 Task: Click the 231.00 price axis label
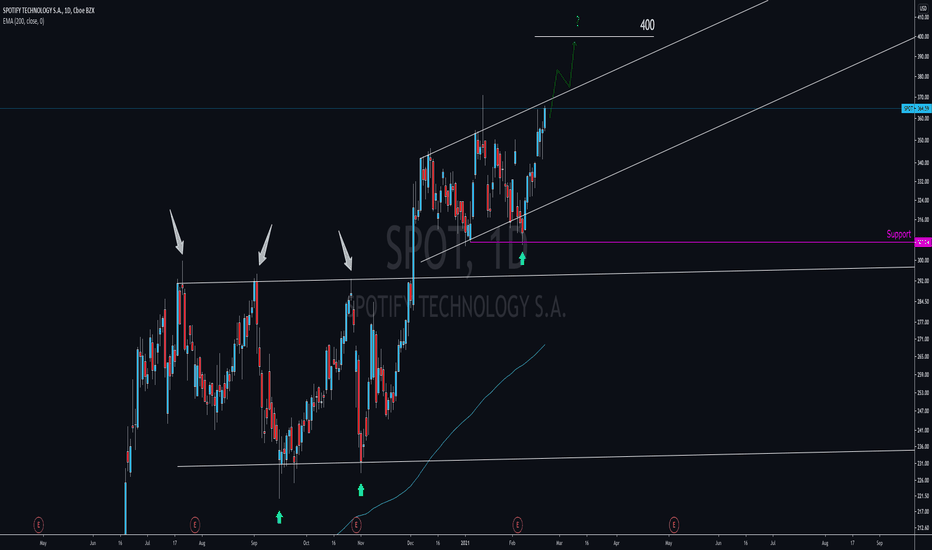[x=923, y=463]
